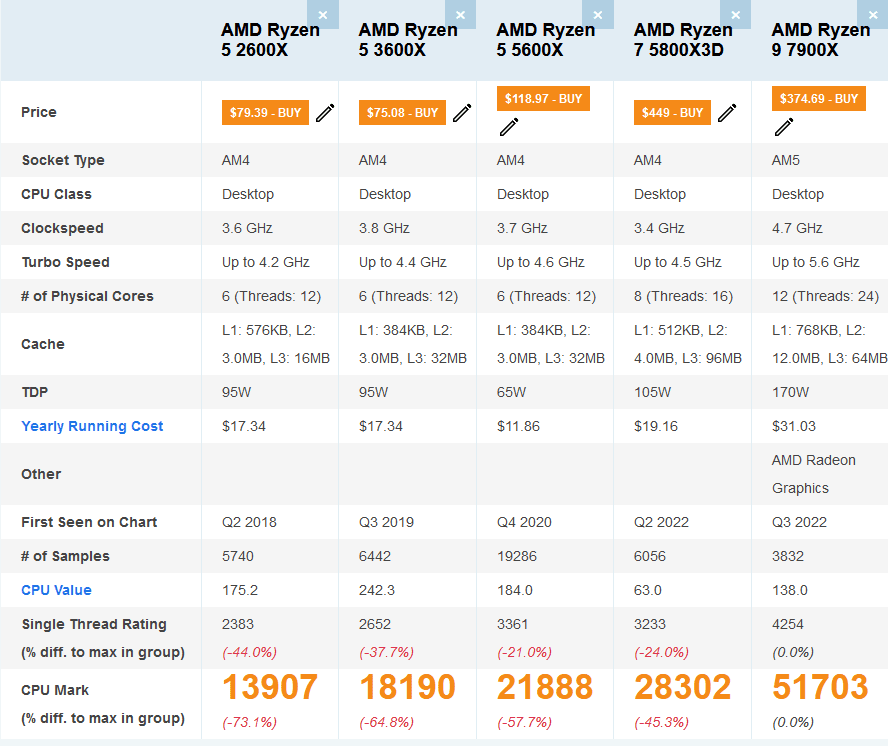Click the 3.4 GHz clockspeed value
The image size is (888, 746).
coord(659,228)
